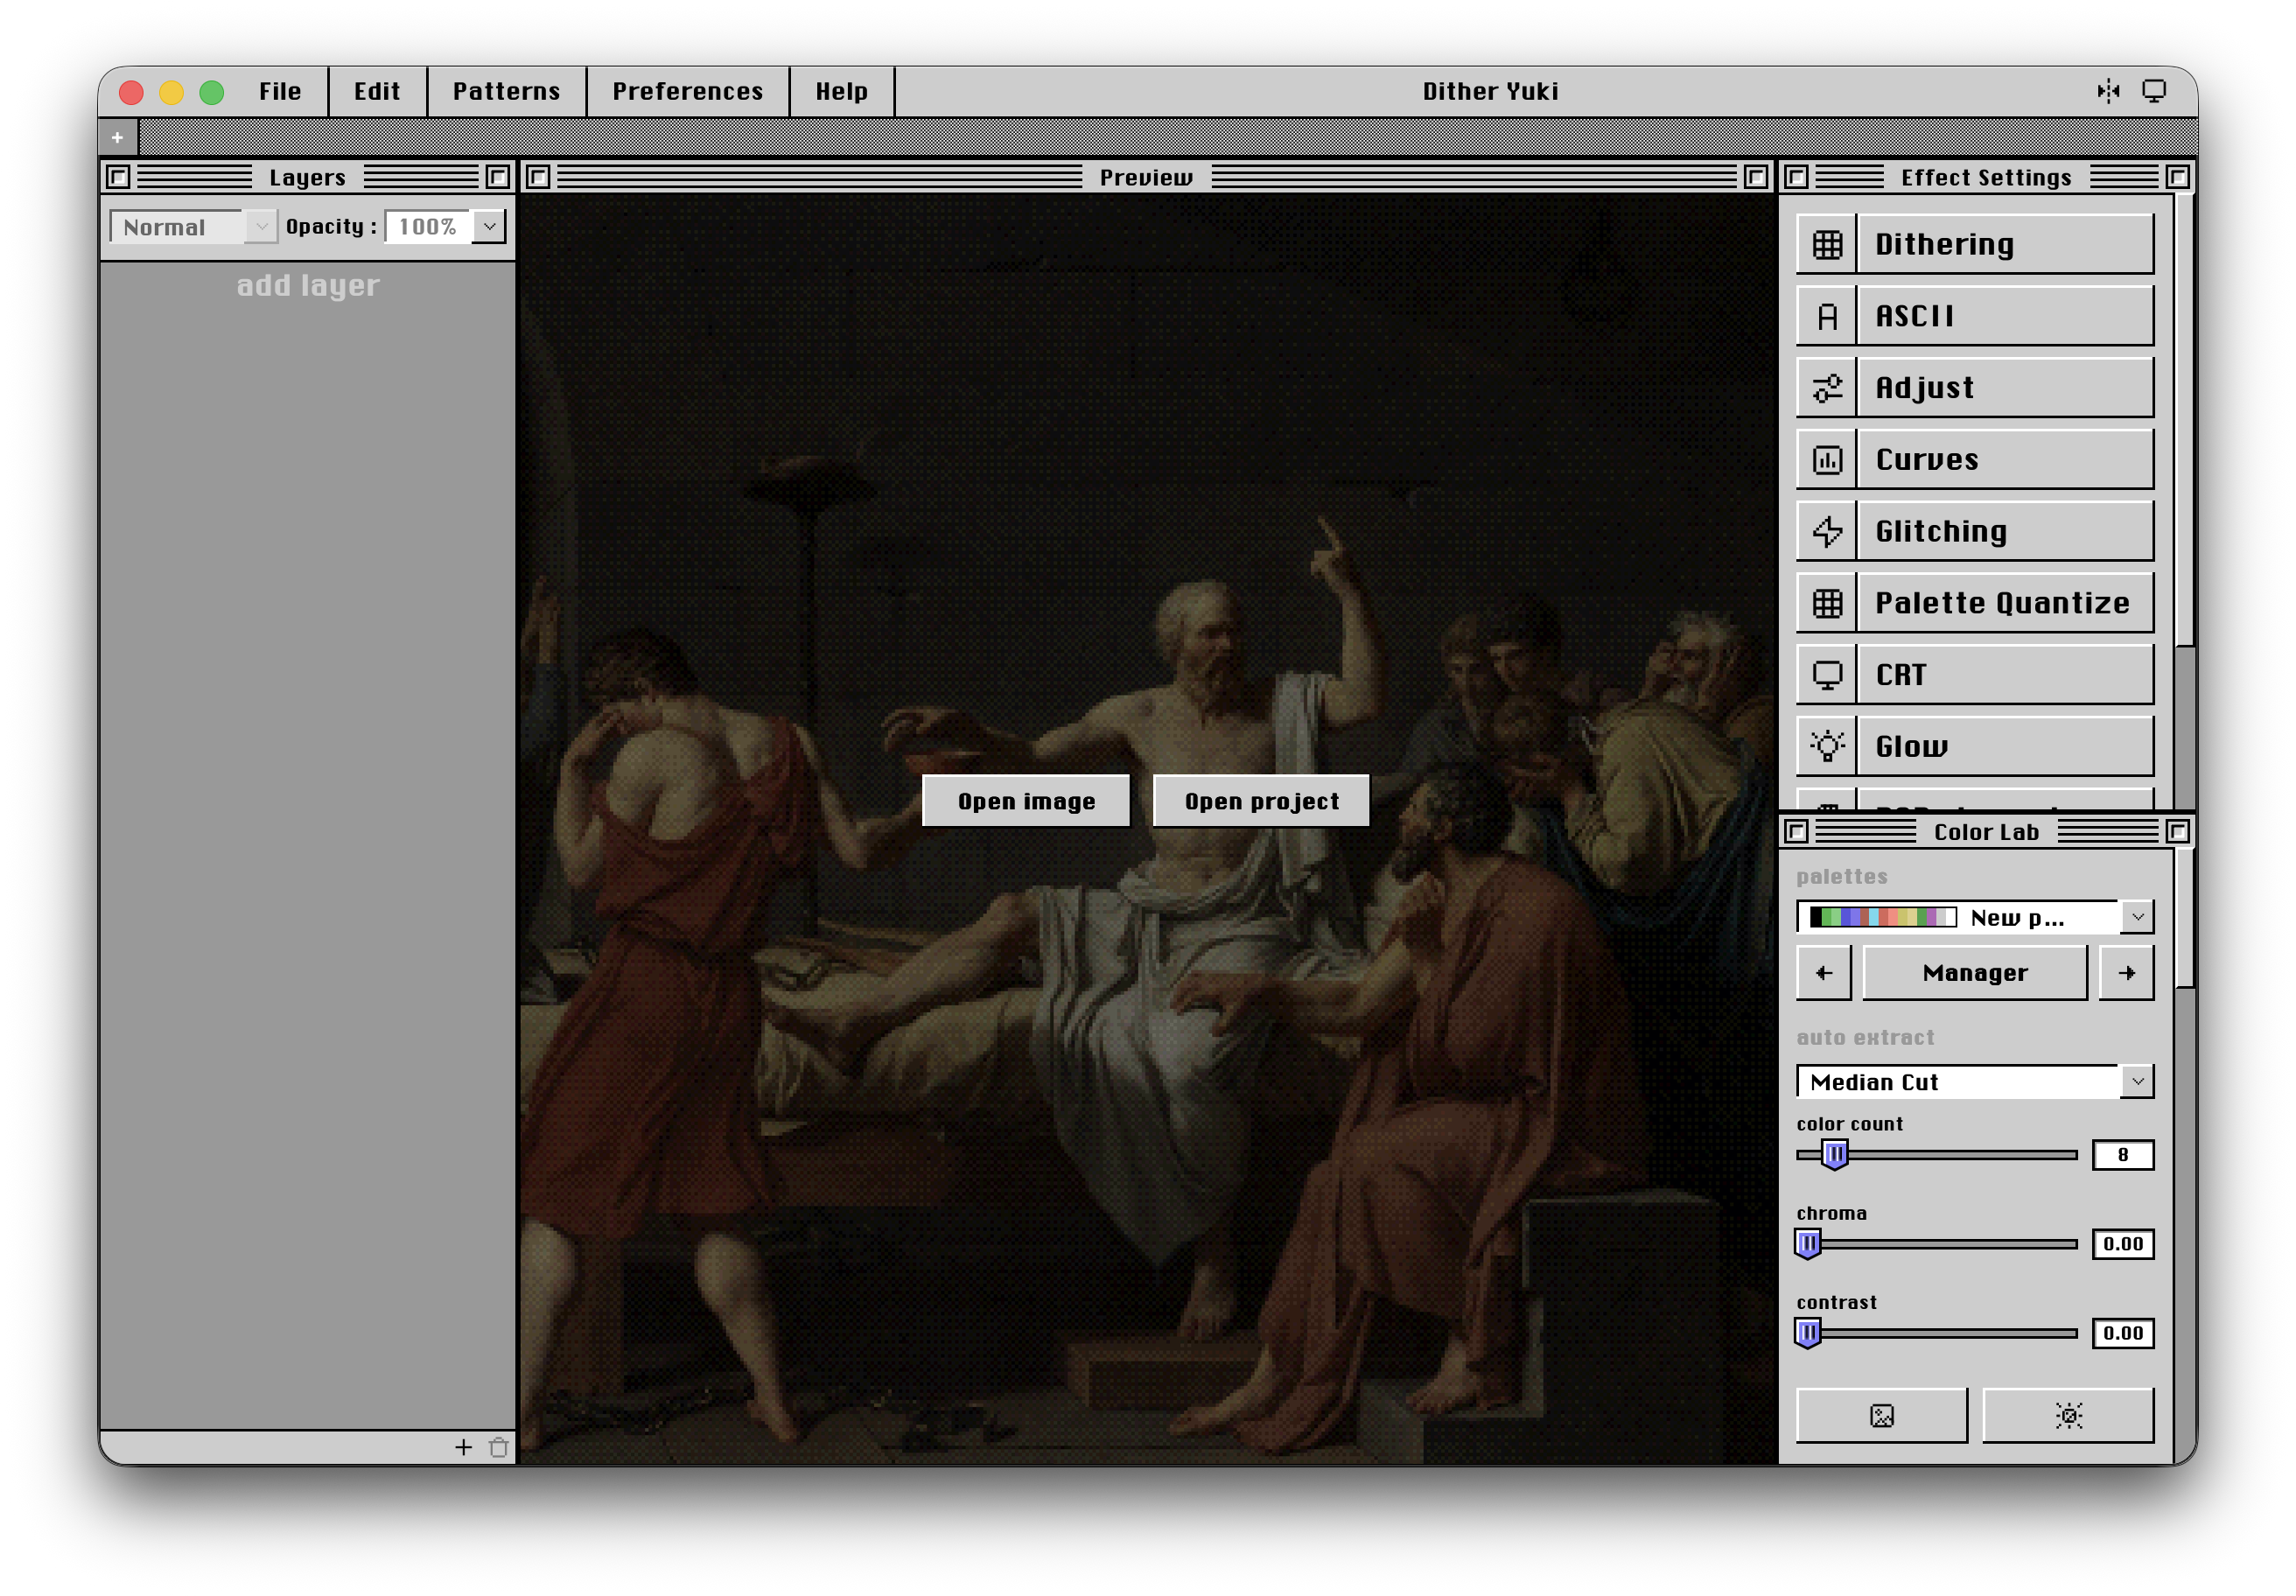This screenshot has width=2296, height=1596.
Task: Select the Glow effect button
Action: pos(1975,747)
